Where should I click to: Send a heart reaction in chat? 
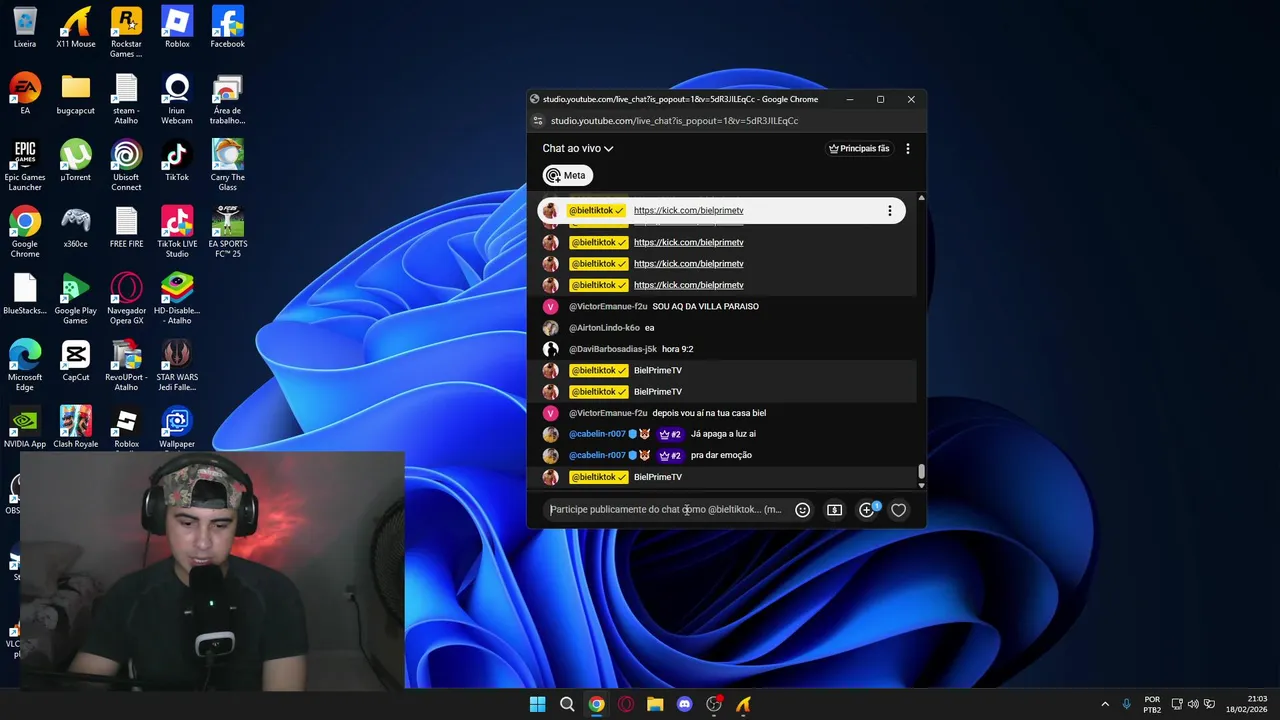[x=898, y=510]
